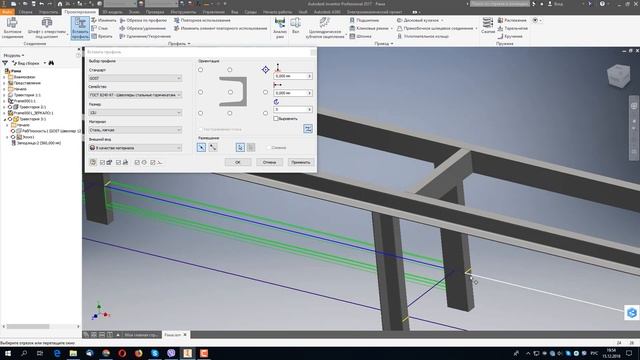Open the Family (Семейство) dropdown
The image size is (640, 360).
click(135, 95)
